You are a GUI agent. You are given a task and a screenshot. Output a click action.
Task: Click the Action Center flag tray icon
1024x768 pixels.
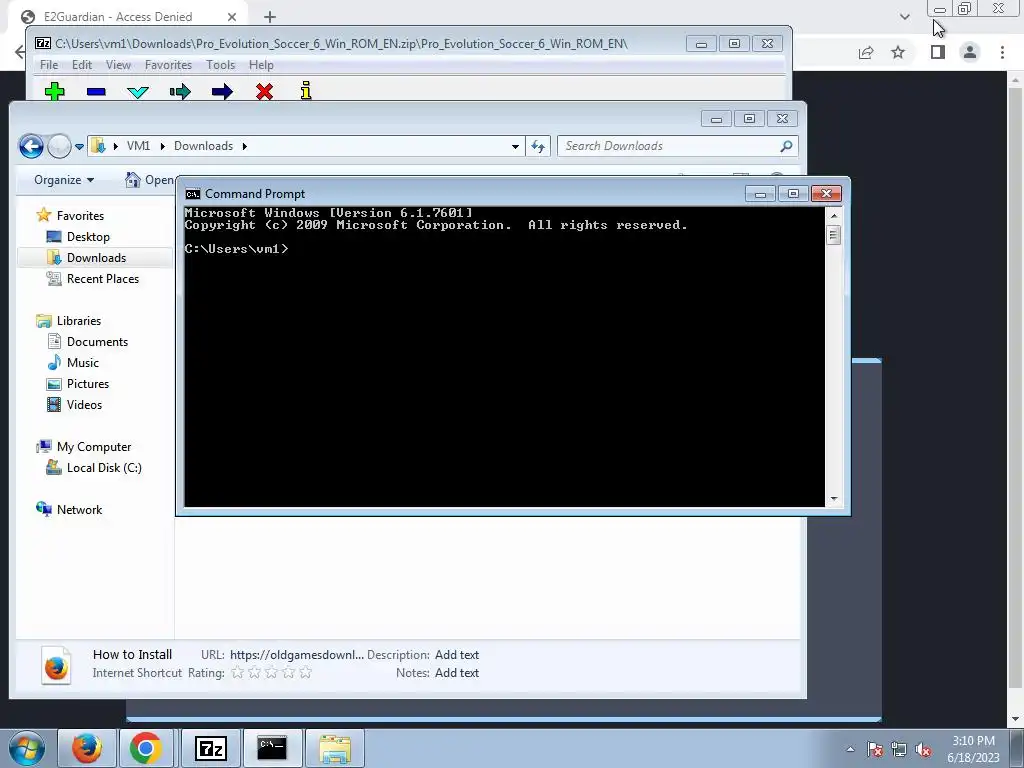point(875,749)
